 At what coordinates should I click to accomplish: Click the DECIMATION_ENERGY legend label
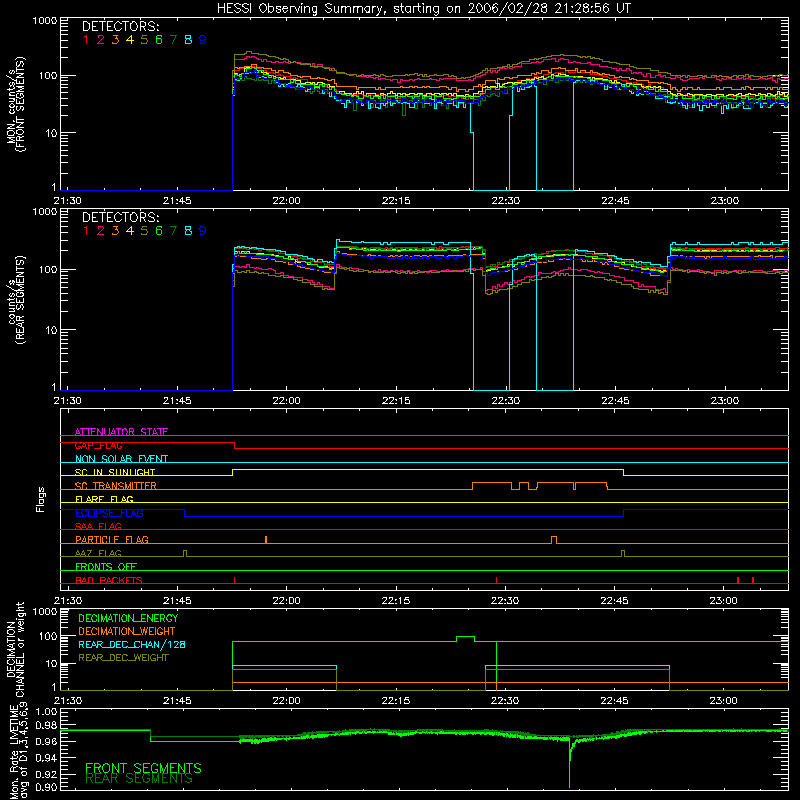(x=128, y=618)
